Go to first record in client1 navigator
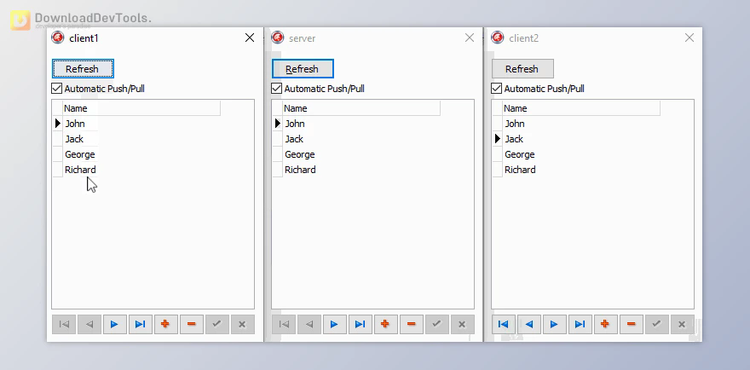 tap(64, 324)
